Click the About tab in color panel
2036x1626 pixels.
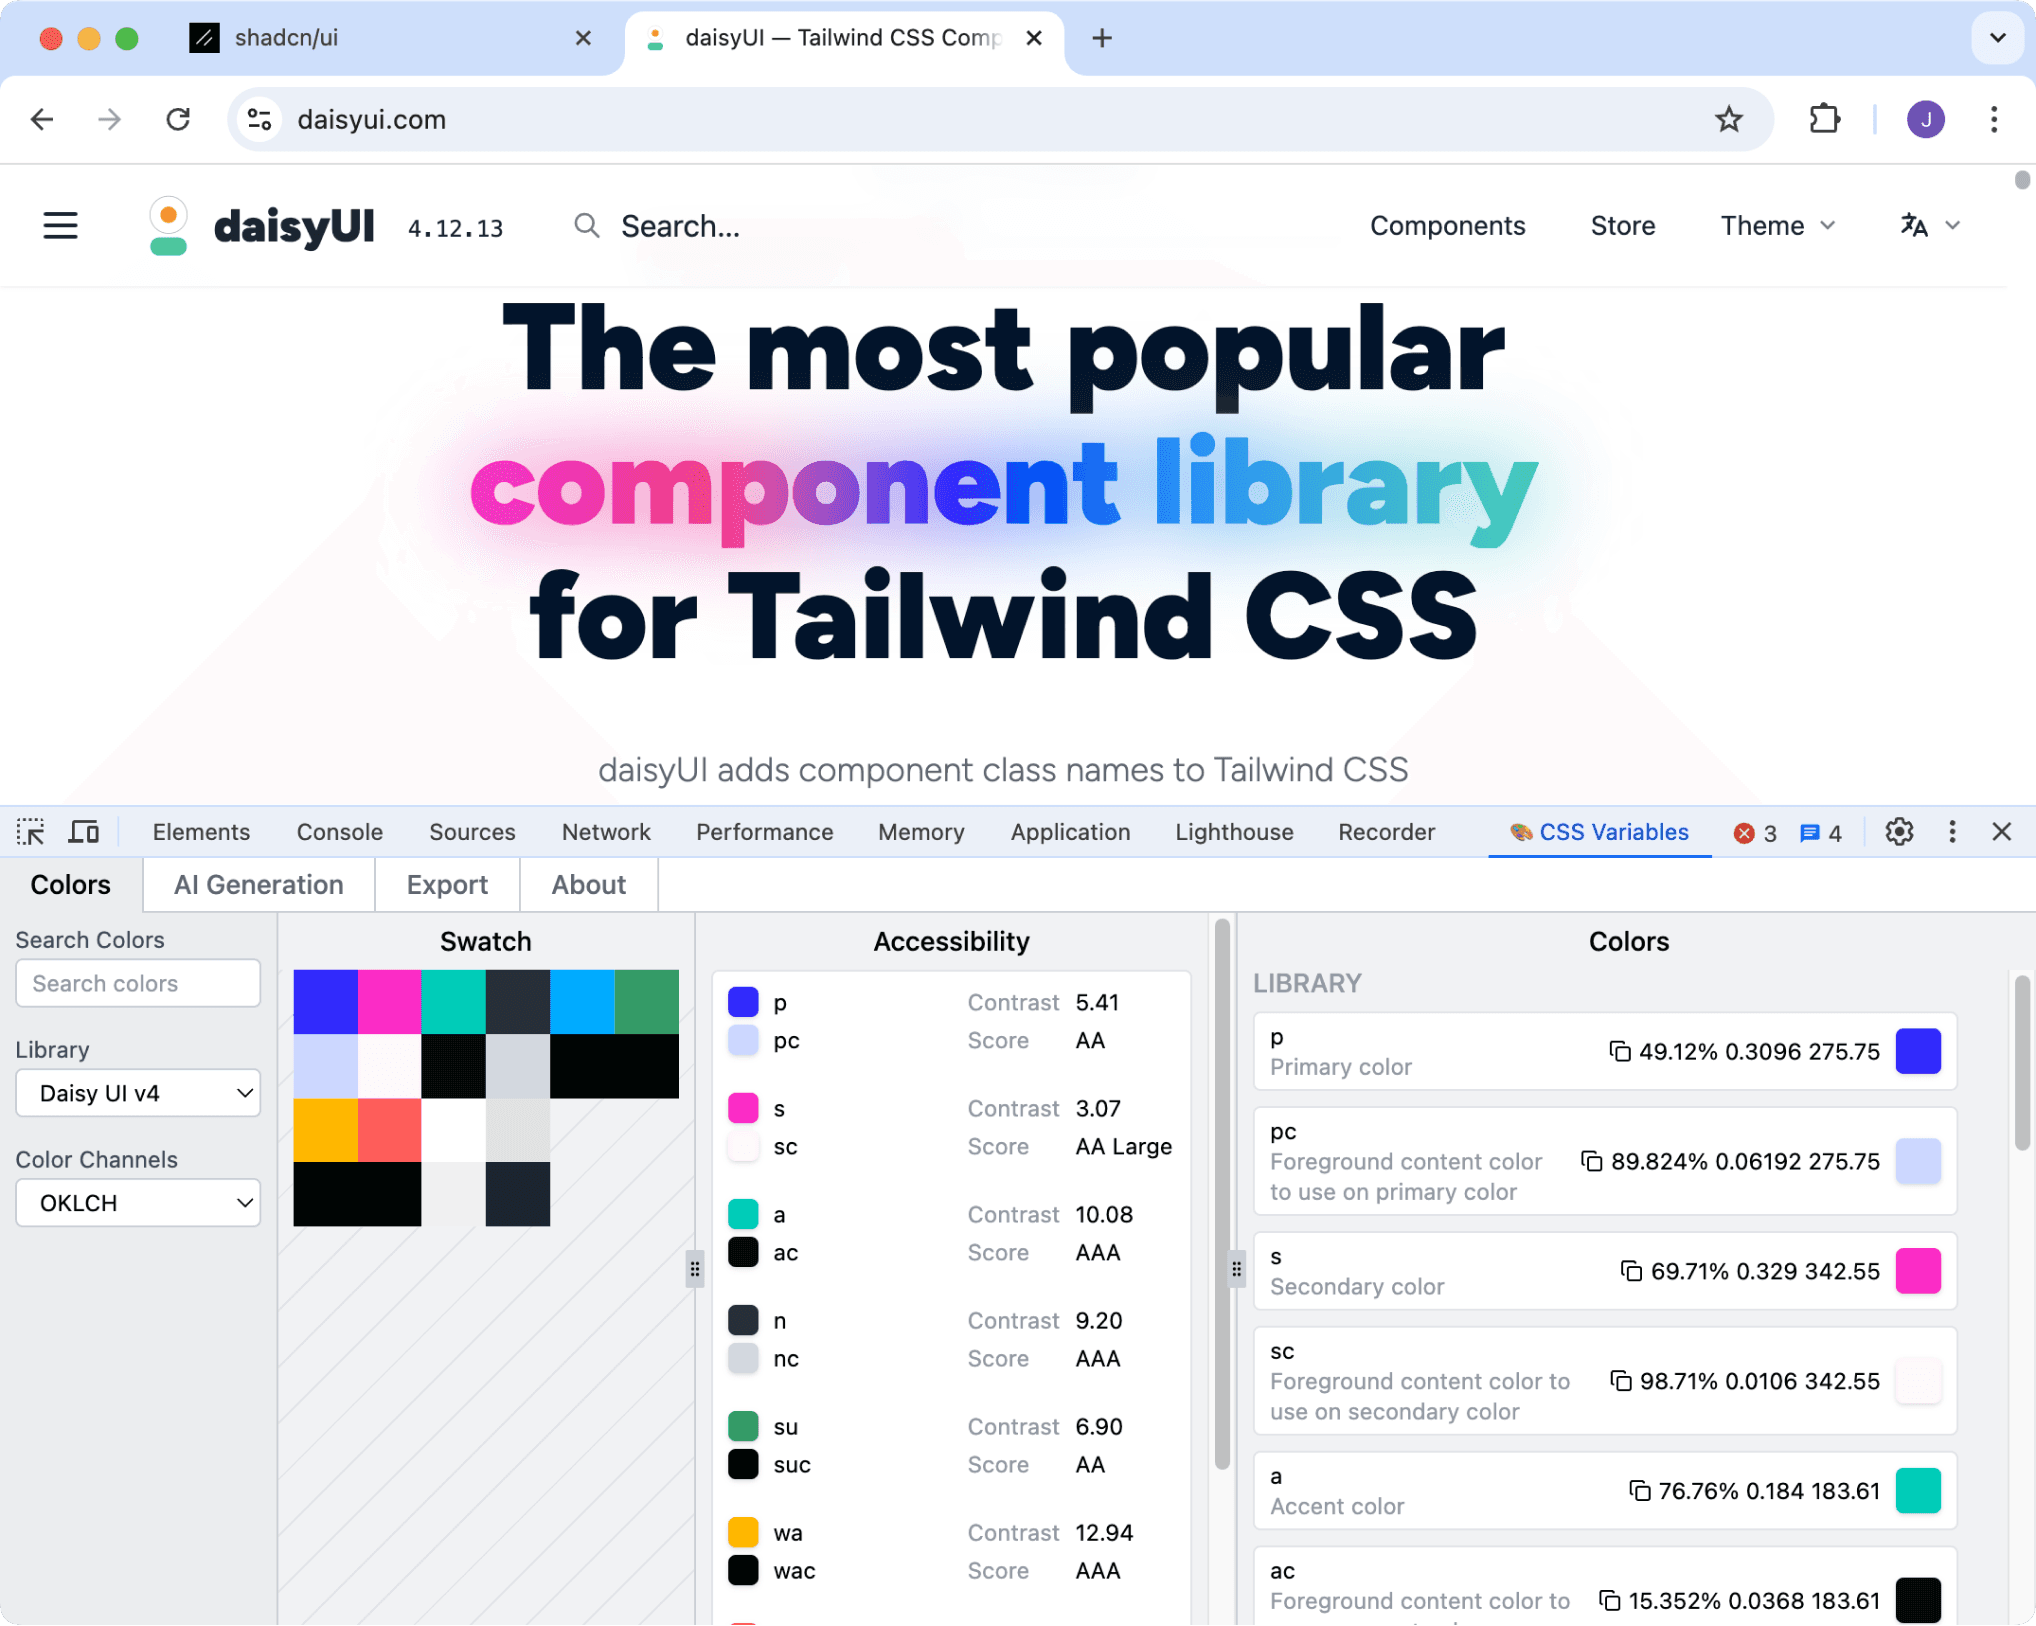pos(587,884)
